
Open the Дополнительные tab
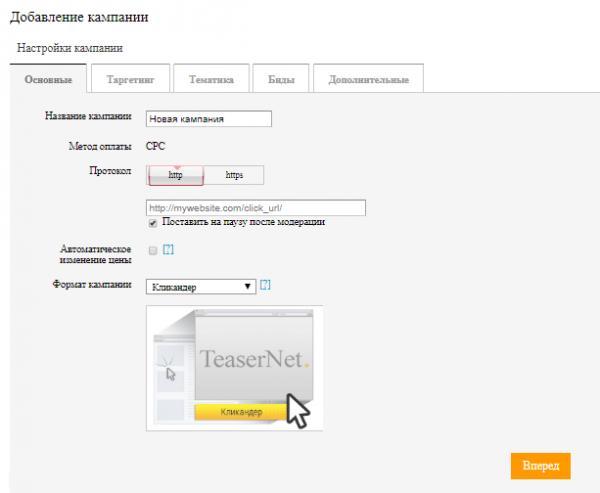pos(368,78)
